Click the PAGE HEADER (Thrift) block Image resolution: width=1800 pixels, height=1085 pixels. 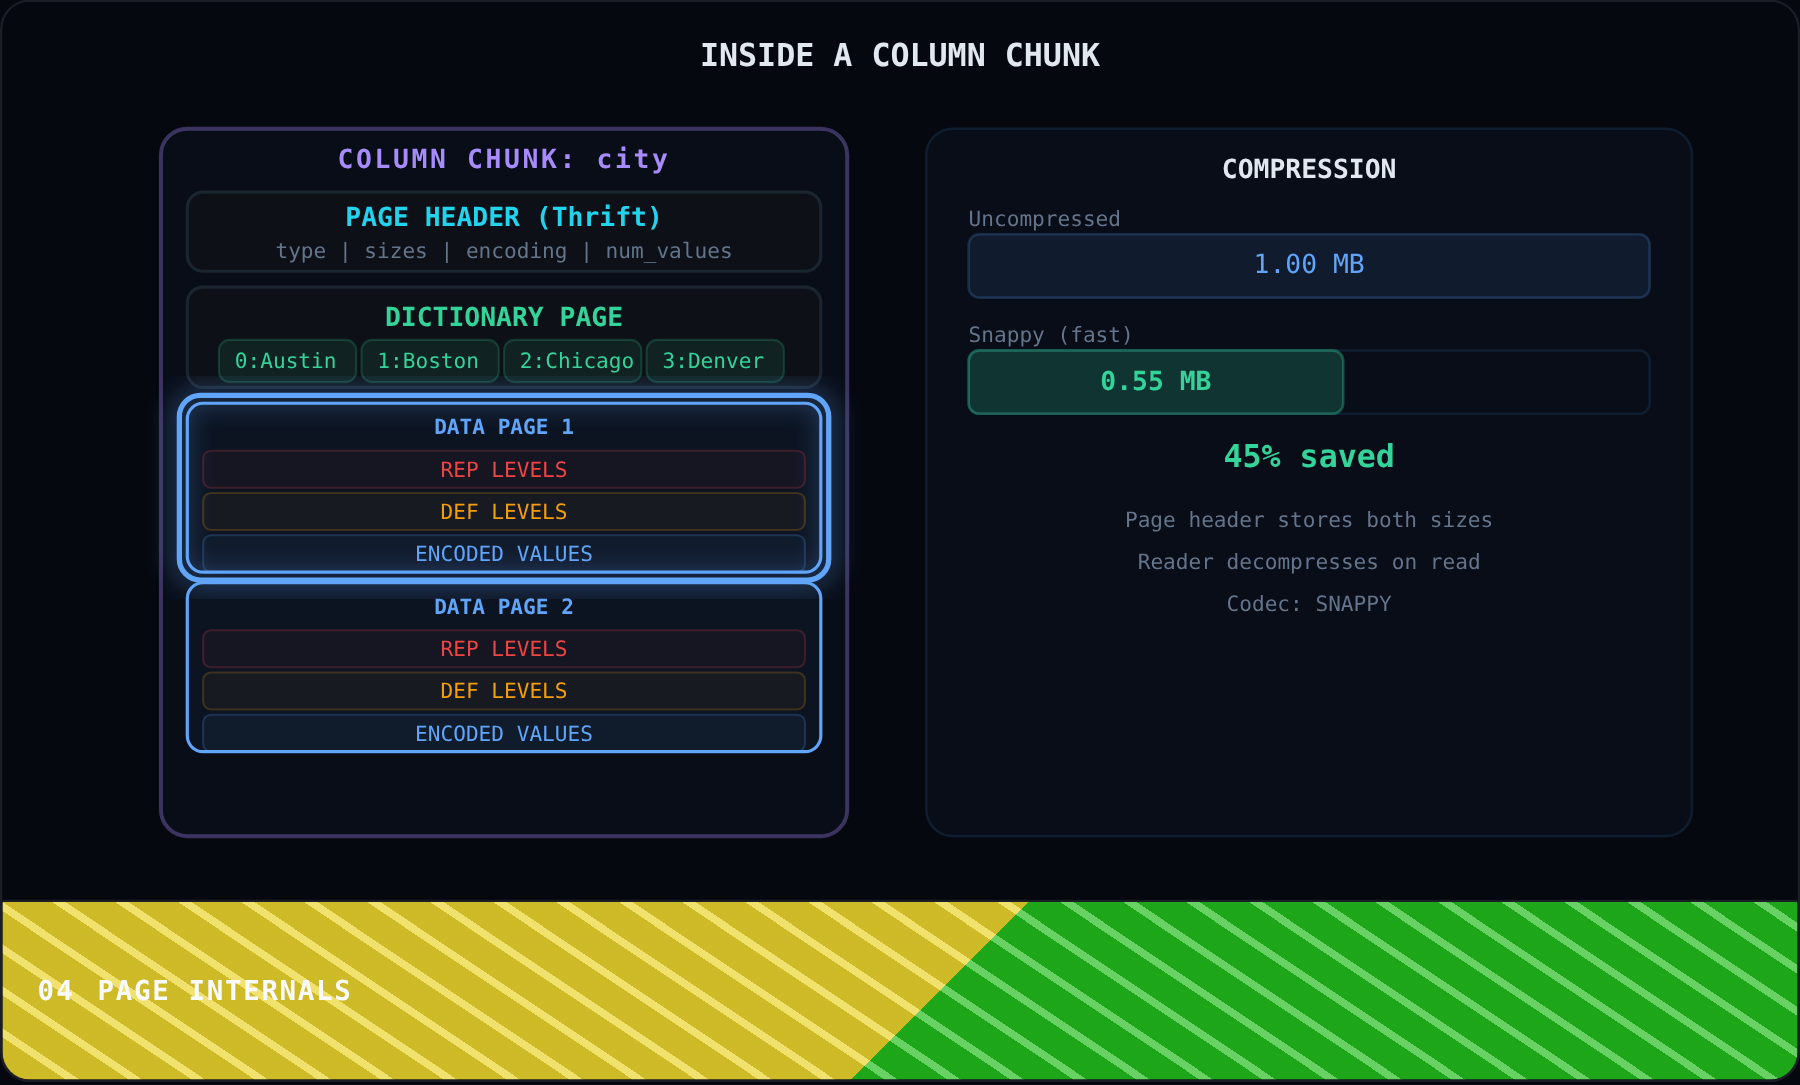[504, 232]
